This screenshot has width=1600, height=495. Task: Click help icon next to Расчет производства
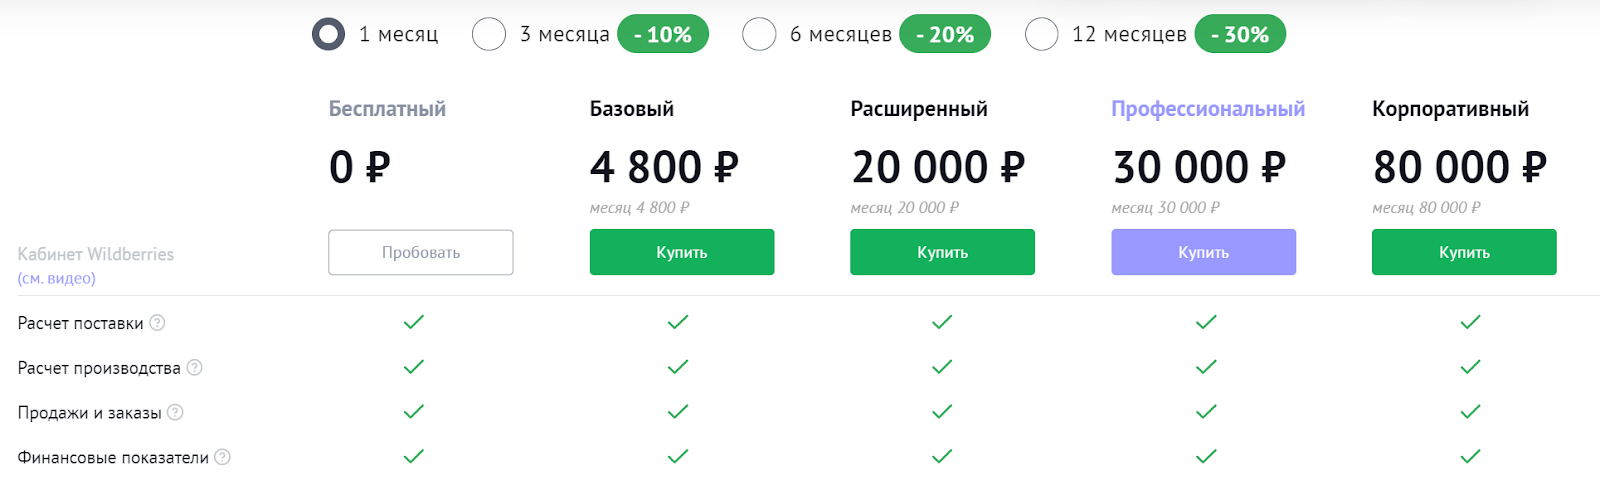pos(195,367)
